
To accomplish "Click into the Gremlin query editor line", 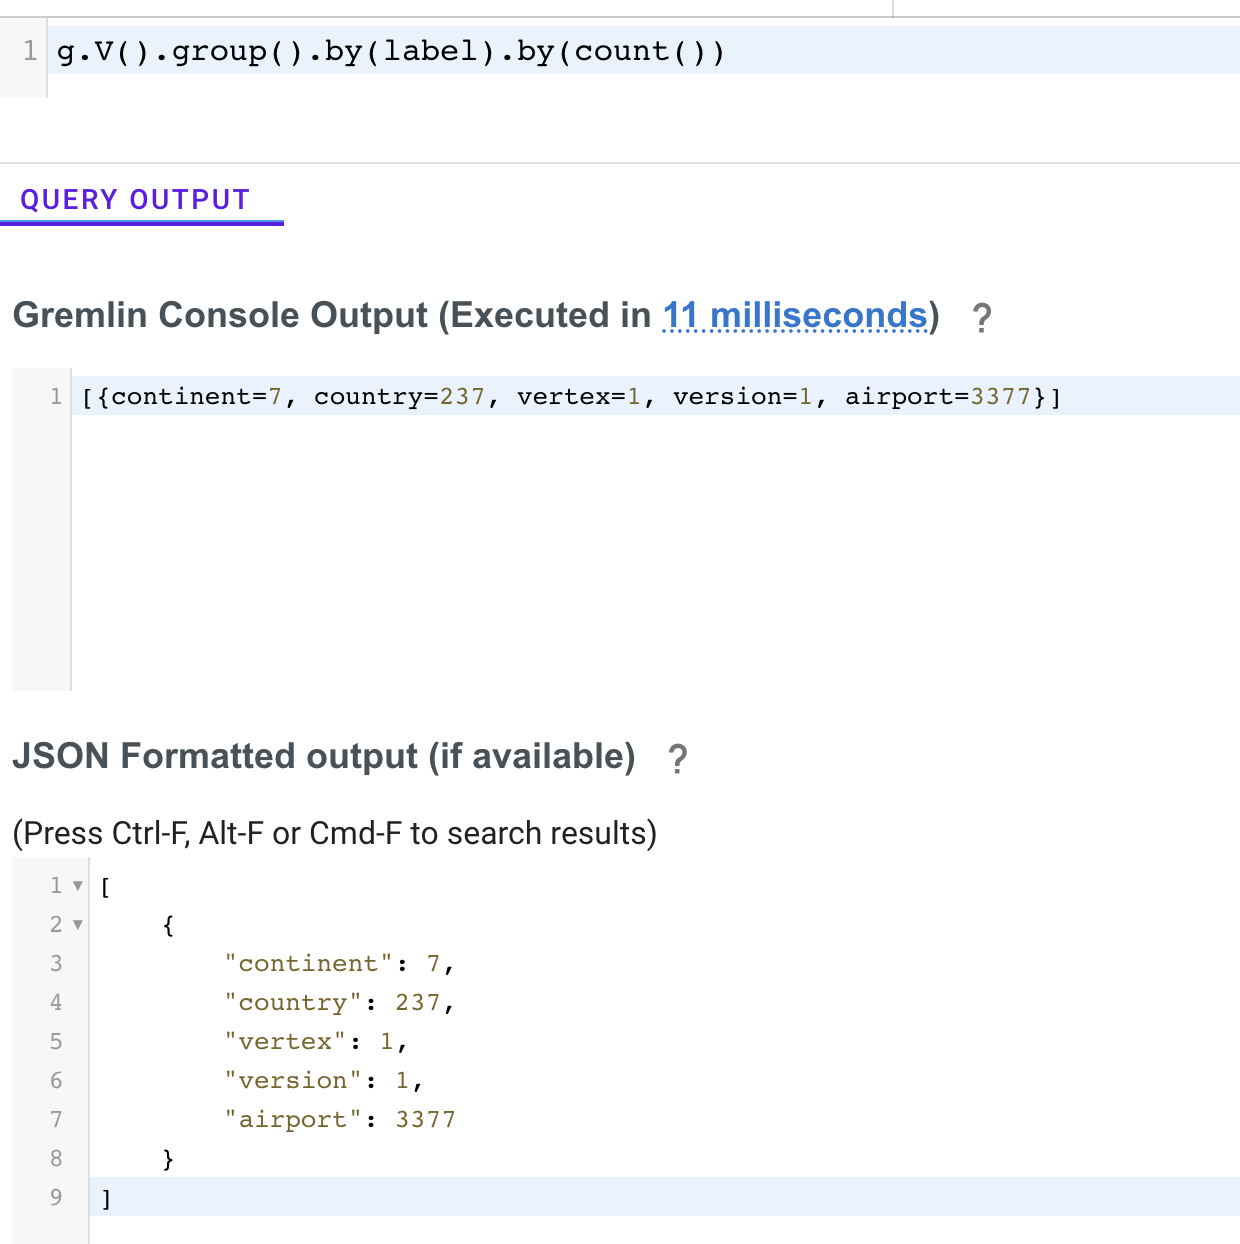I will pyautogui.click(x=644, y=51).
